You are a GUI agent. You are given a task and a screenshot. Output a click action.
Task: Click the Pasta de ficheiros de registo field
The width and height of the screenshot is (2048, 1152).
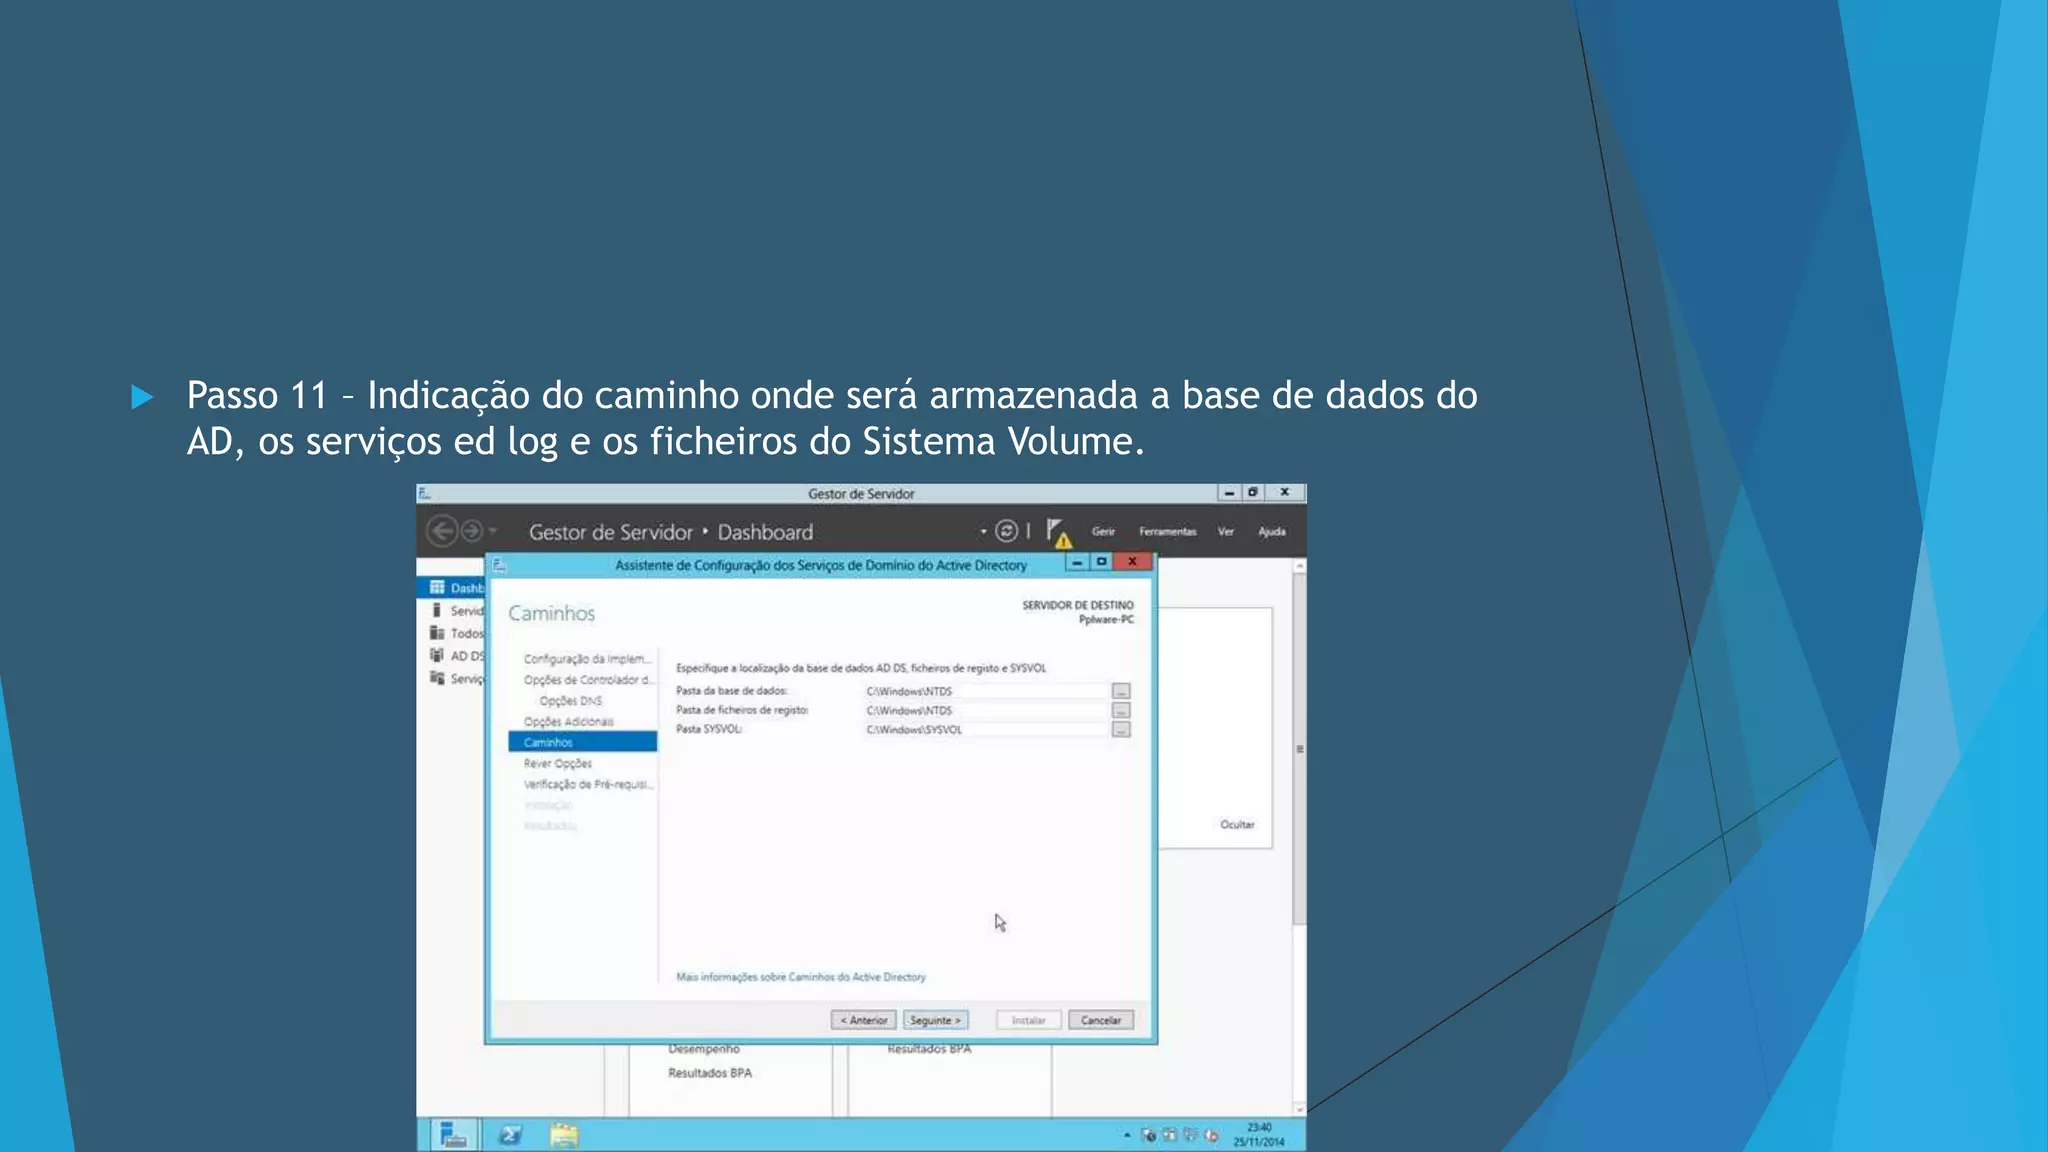(986, 710)
